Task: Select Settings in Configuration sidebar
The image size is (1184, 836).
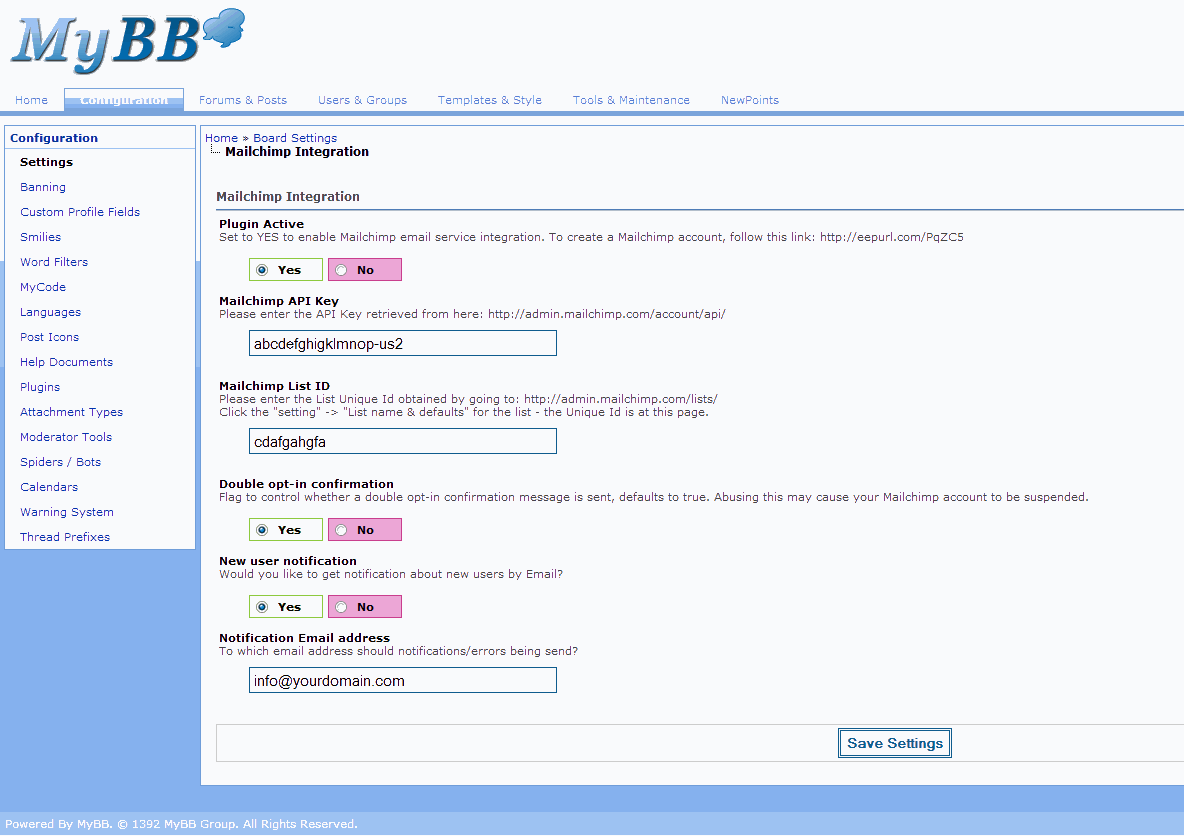Action: coord(47,162)
